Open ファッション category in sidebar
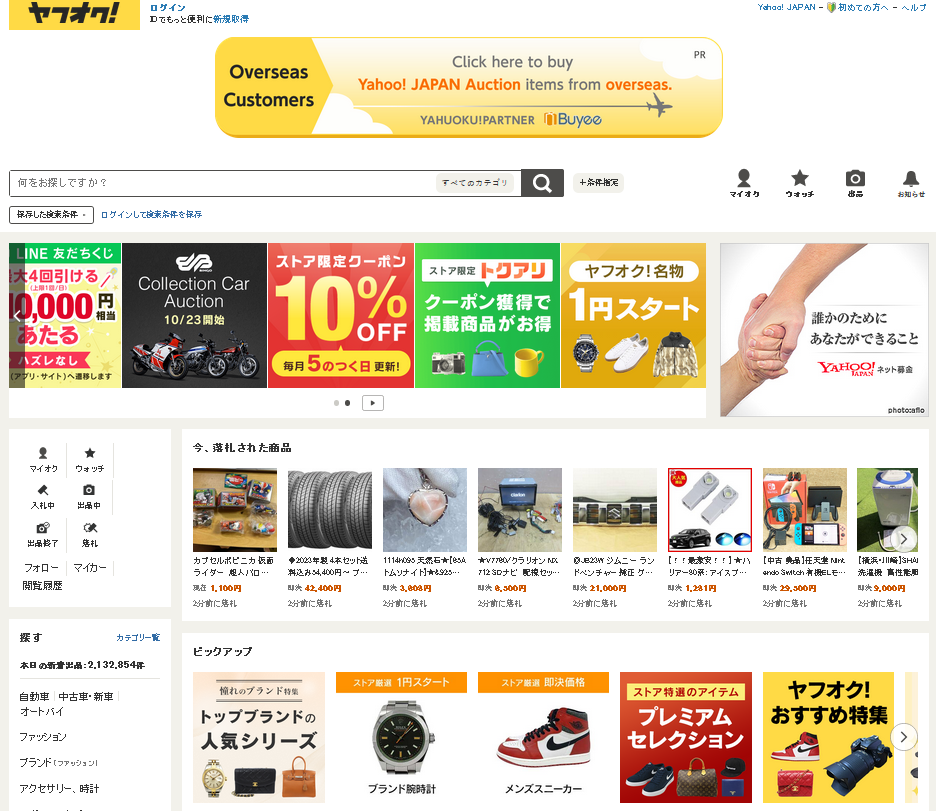Screen dimensions: 936x811 [42, 737]
